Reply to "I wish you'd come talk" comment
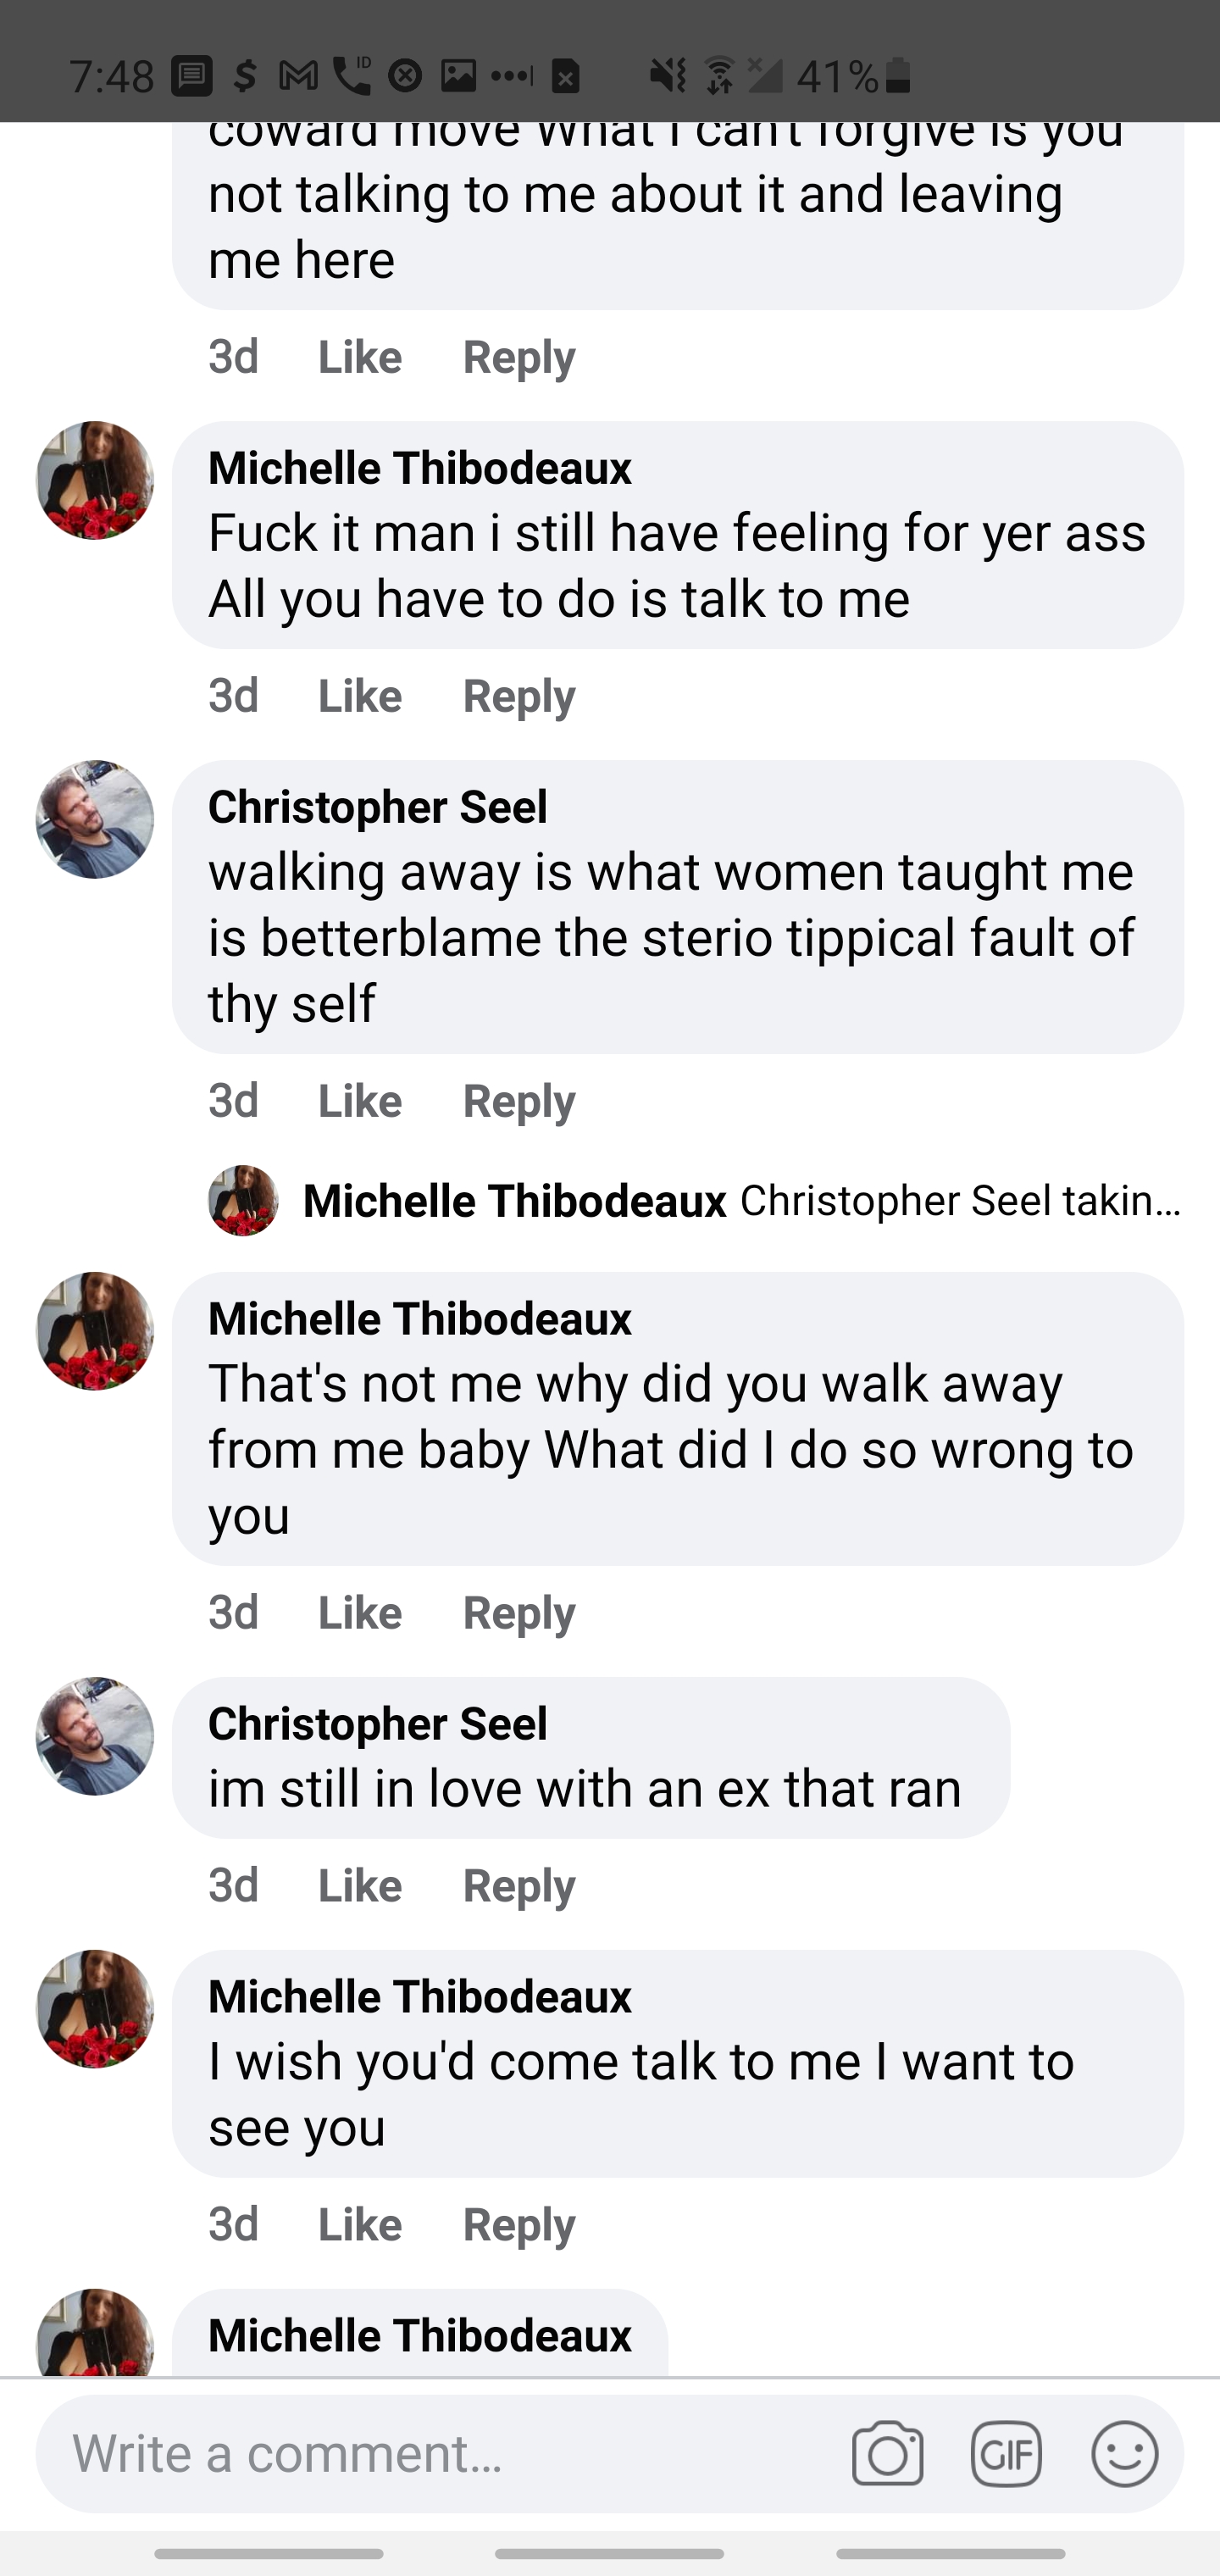This screenshot has height=2576, width=1220. [x=518, y=2224]
